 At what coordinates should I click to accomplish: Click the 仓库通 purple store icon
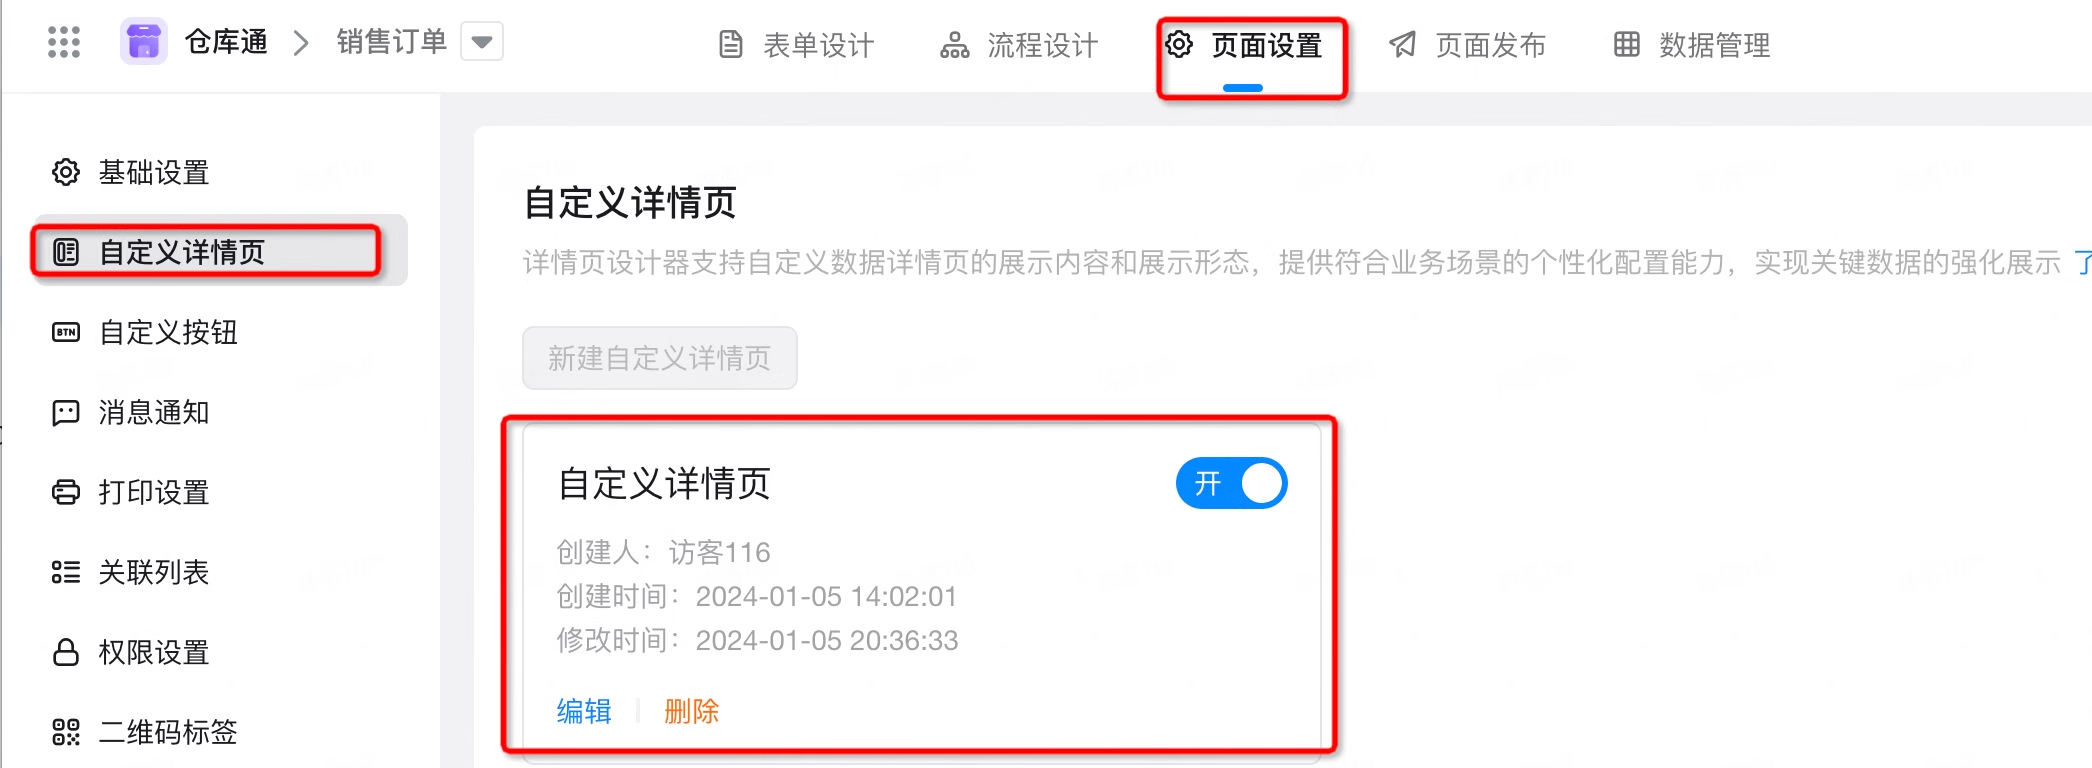[x=143, y=42]
